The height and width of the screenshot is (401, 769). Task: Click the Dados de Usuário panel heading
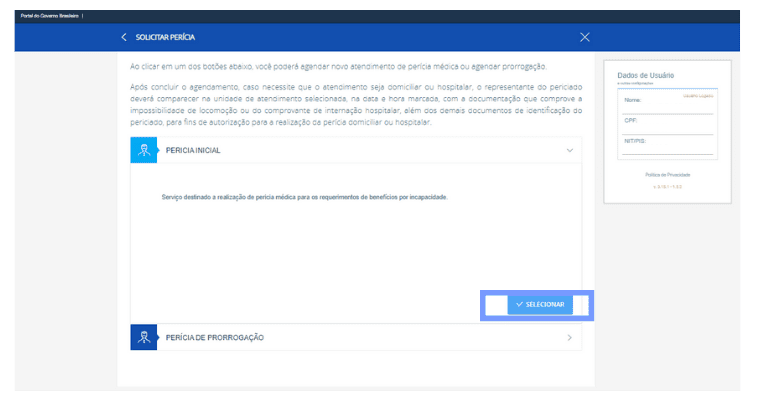[x=647, y=75]
